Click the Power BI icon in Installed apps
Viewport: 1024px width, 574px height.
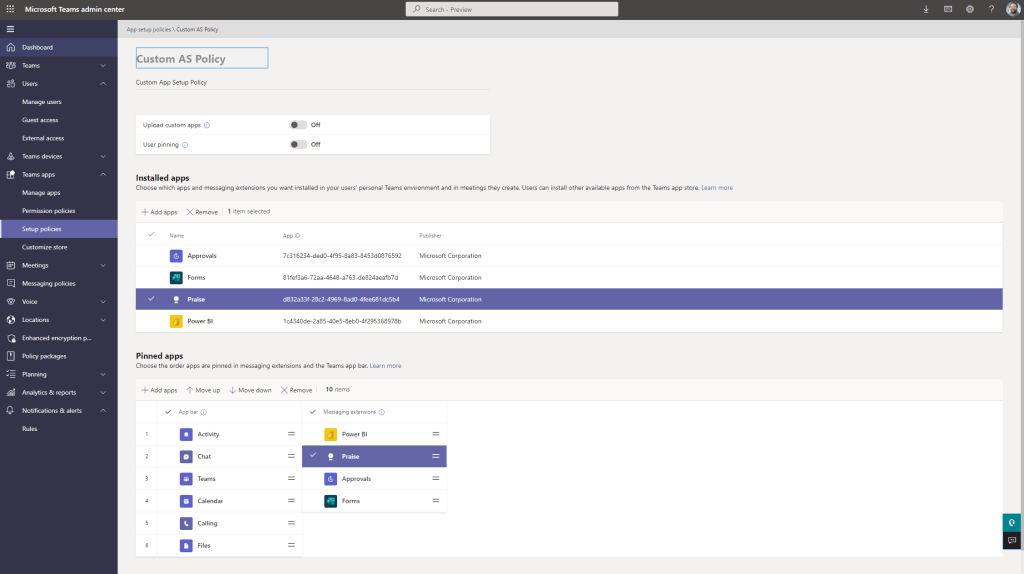pos(176,321)
